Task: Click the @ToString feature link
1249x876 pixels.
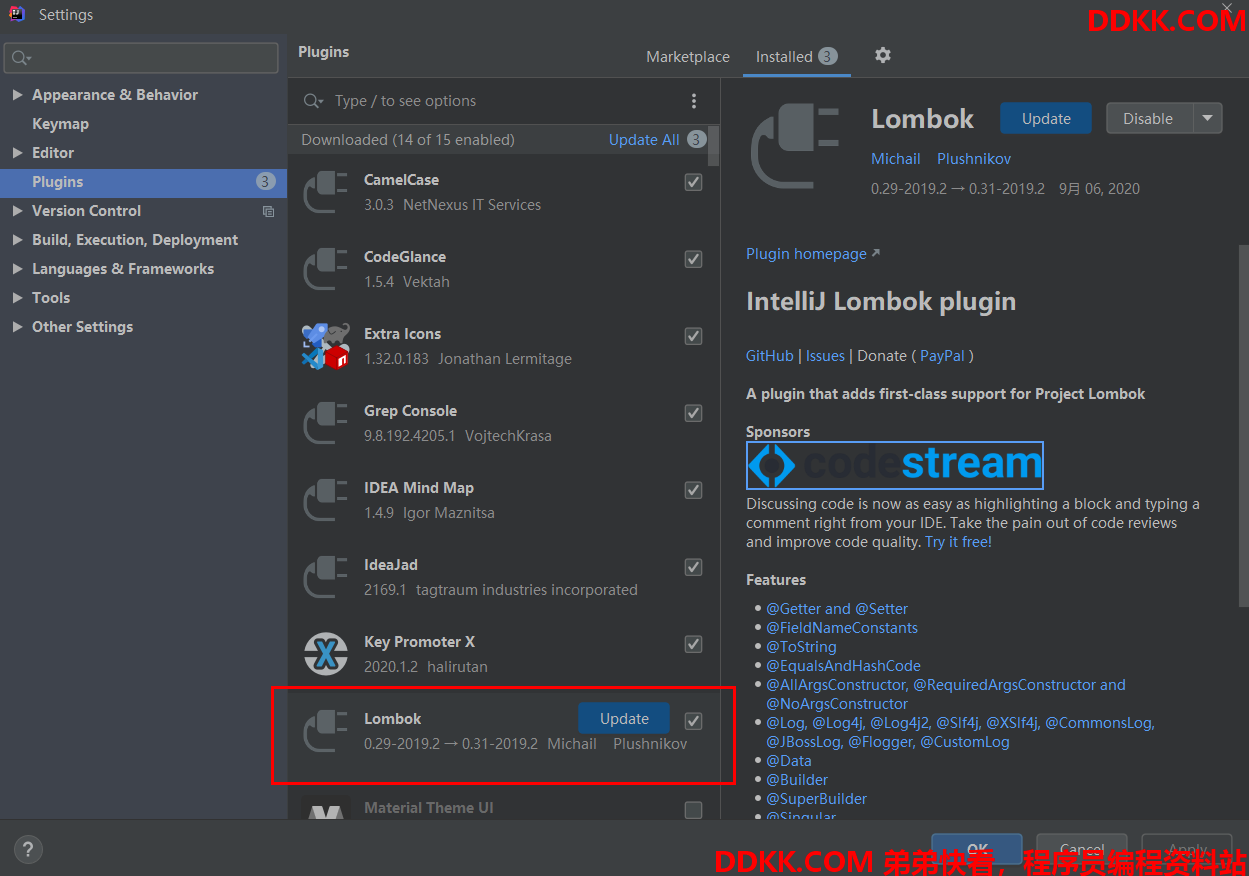Action: 801,647
